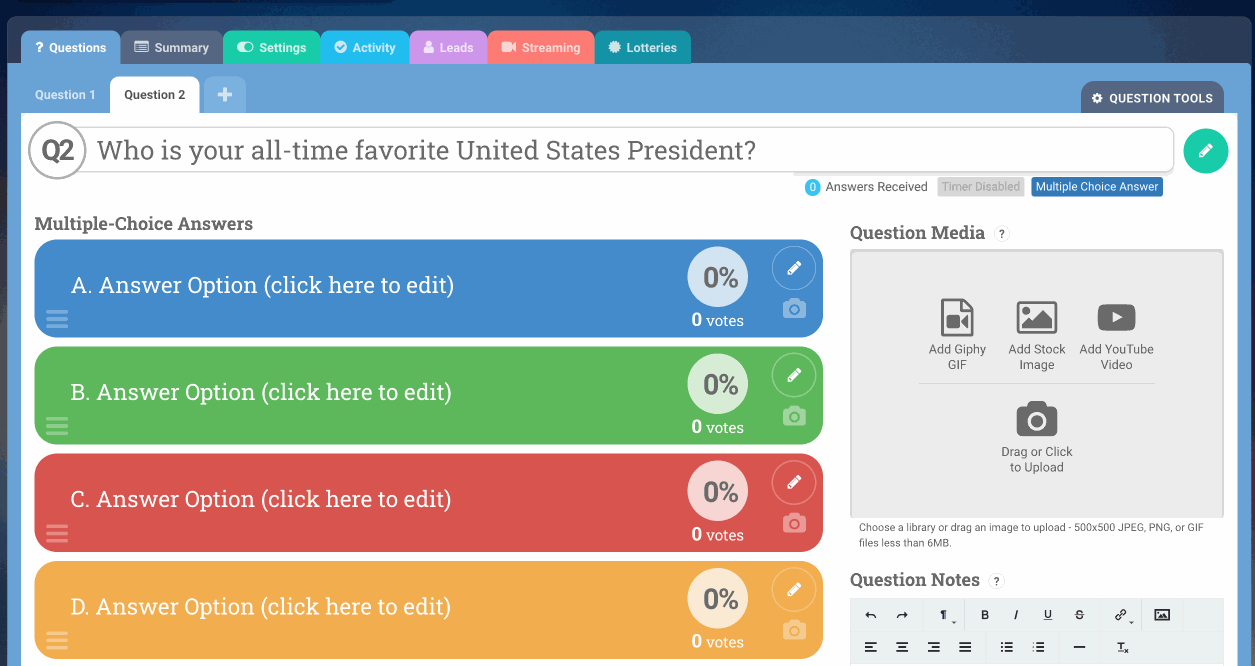Open the Question 1 tab
Image resolution: width=1255 pixels, height=666 pixels.
point(65,95)
